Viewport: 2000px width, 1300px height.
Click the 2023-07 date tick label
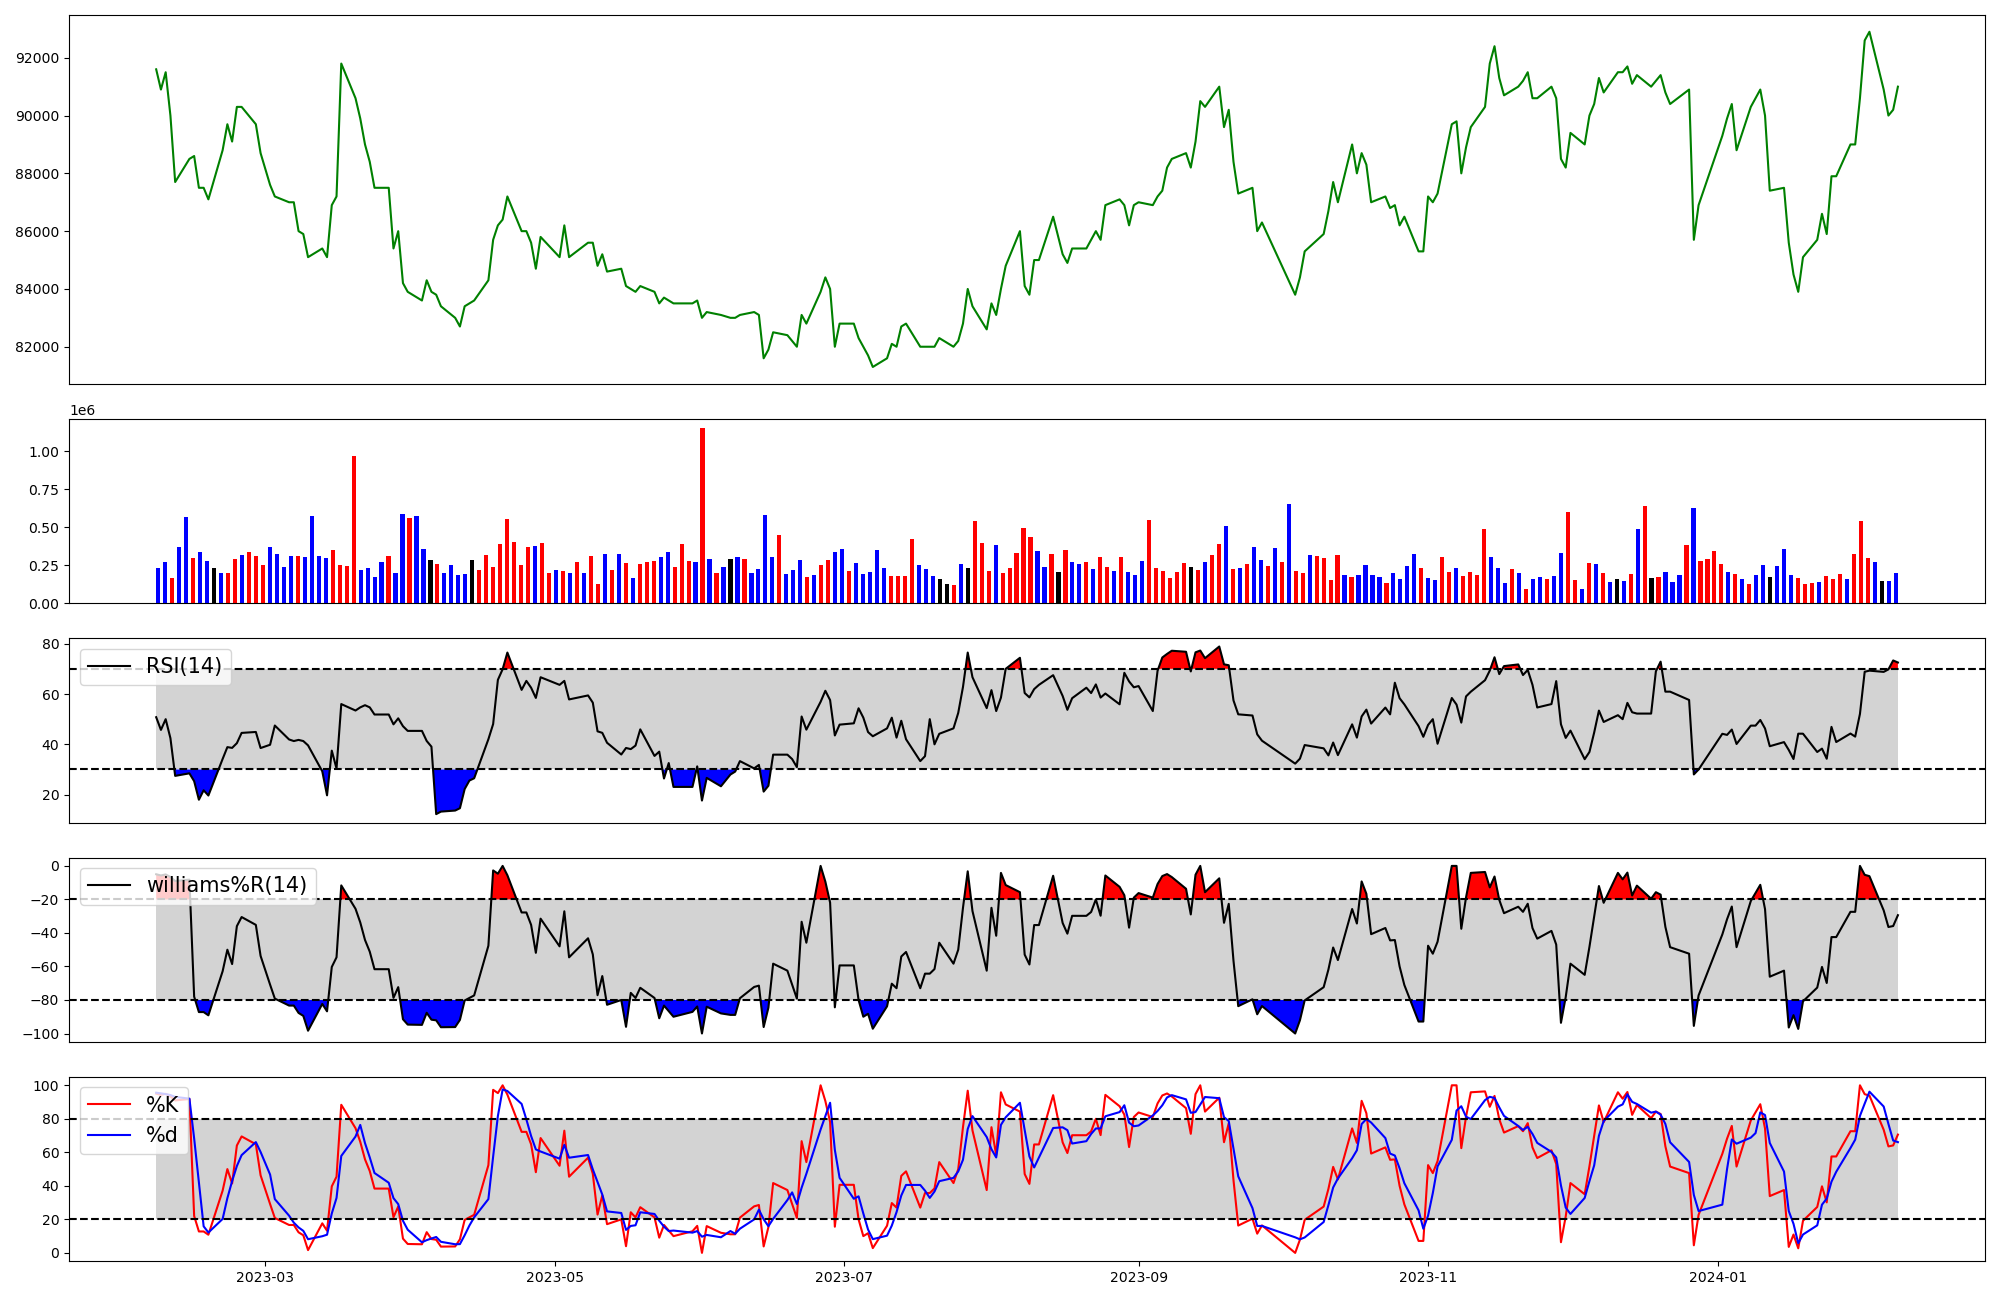point(845,1277)
